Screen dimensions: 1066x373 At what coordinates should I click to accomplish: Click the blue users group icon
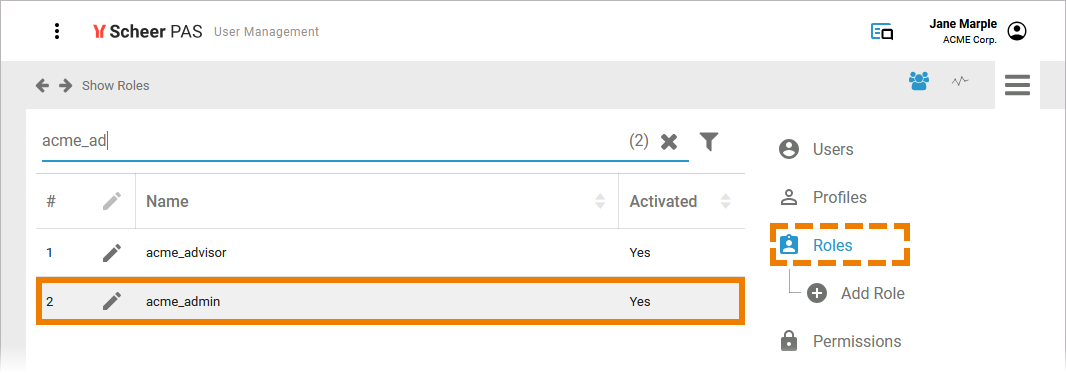point(919,82)
